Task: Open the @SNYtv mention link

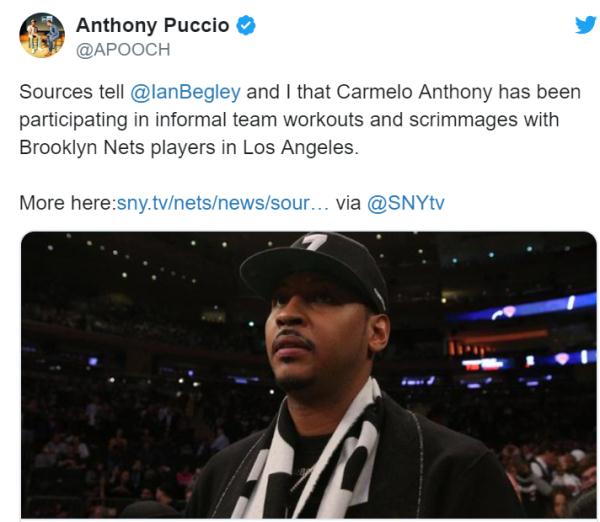Action: 406,203
